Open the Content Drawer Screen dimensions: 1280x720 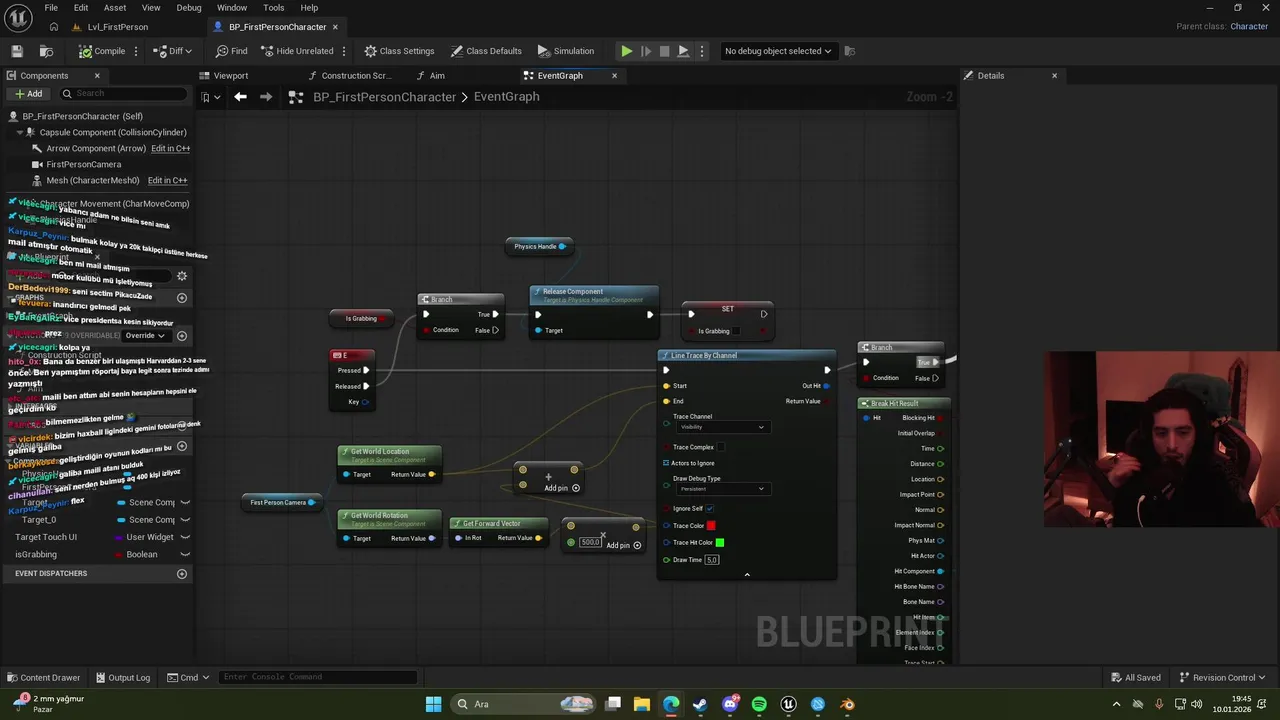click(43, 678)
